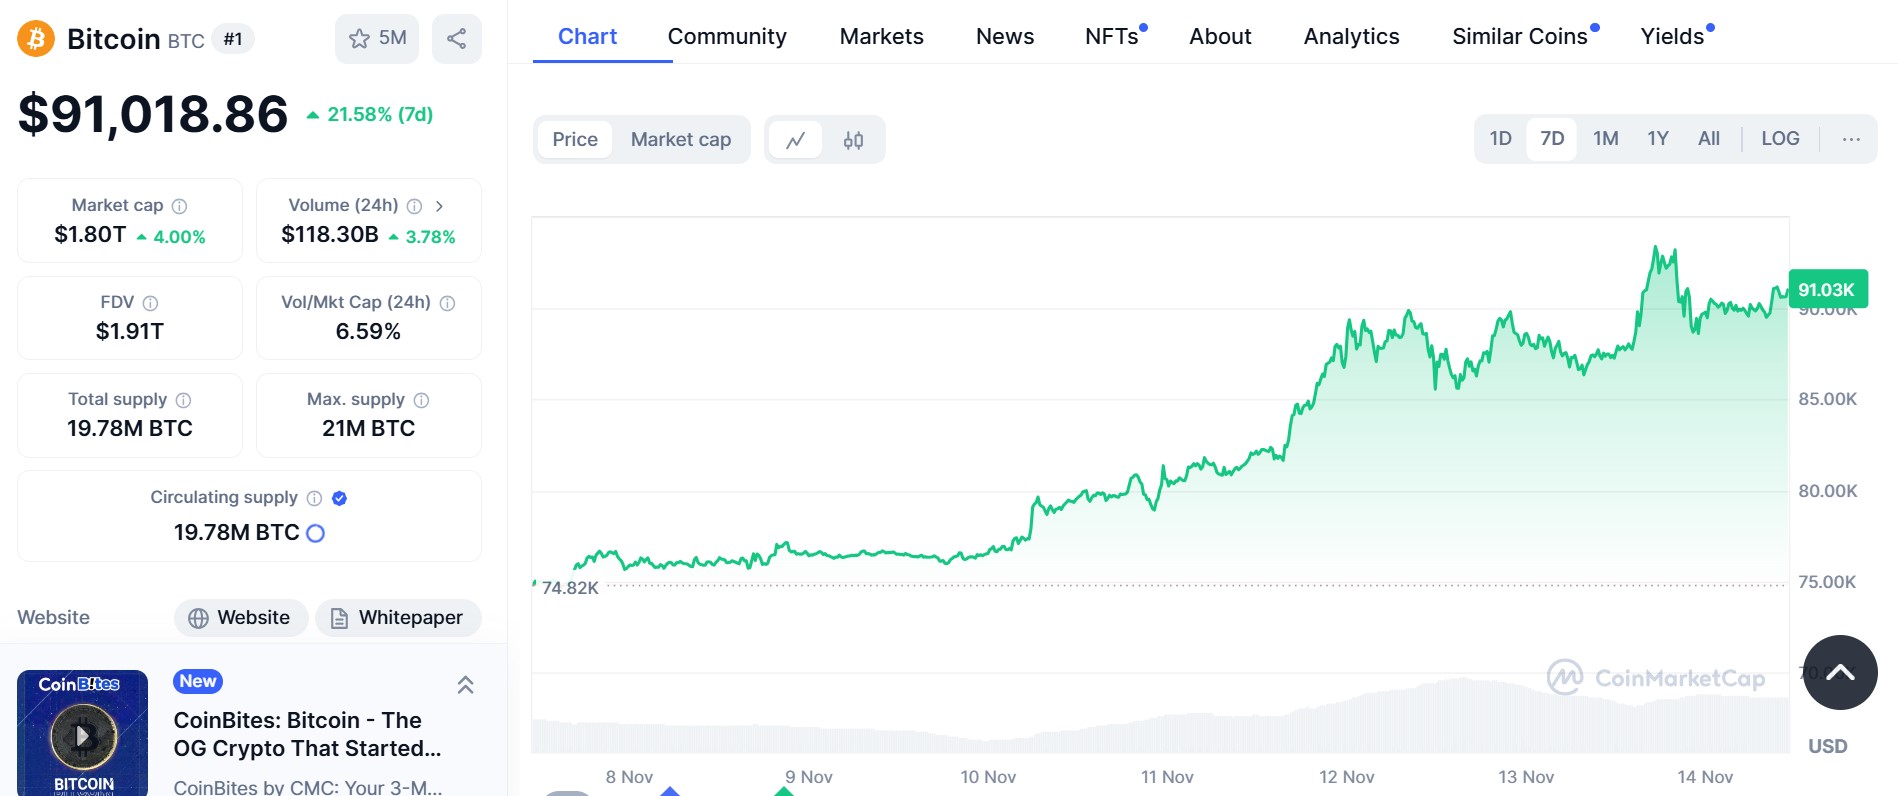This screenshot has height=796, width=1898.
Task: Show Max. supply info icon
Action: click(421, 400)
